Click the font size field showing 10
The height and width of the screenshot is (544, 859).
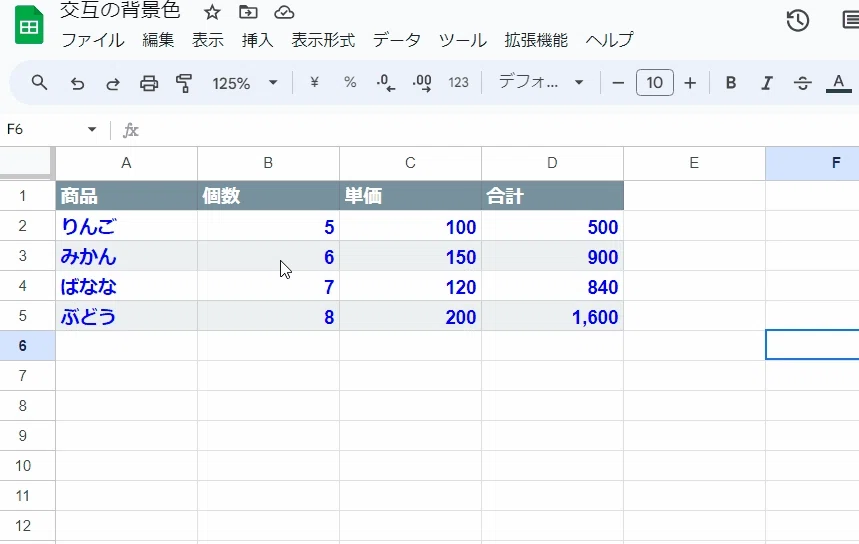point(655,83)
